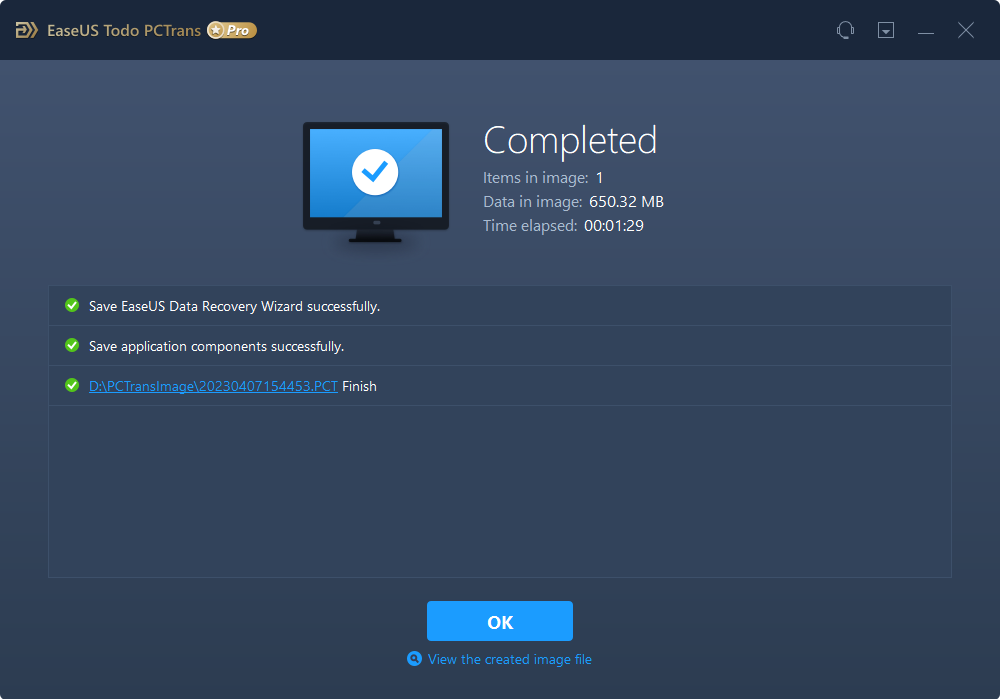The width and height of the screenshot is (1000, 699).
Task: Select 'Save EaseUS Data Recovery Wizard successfully.' text
Action: click(x=234, y=307)
